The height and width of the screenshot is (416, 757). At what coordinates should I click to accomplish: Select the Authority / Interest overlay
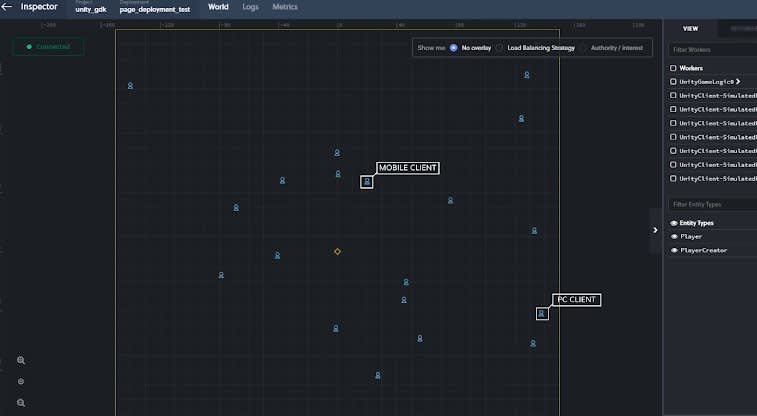pos(583,48)
